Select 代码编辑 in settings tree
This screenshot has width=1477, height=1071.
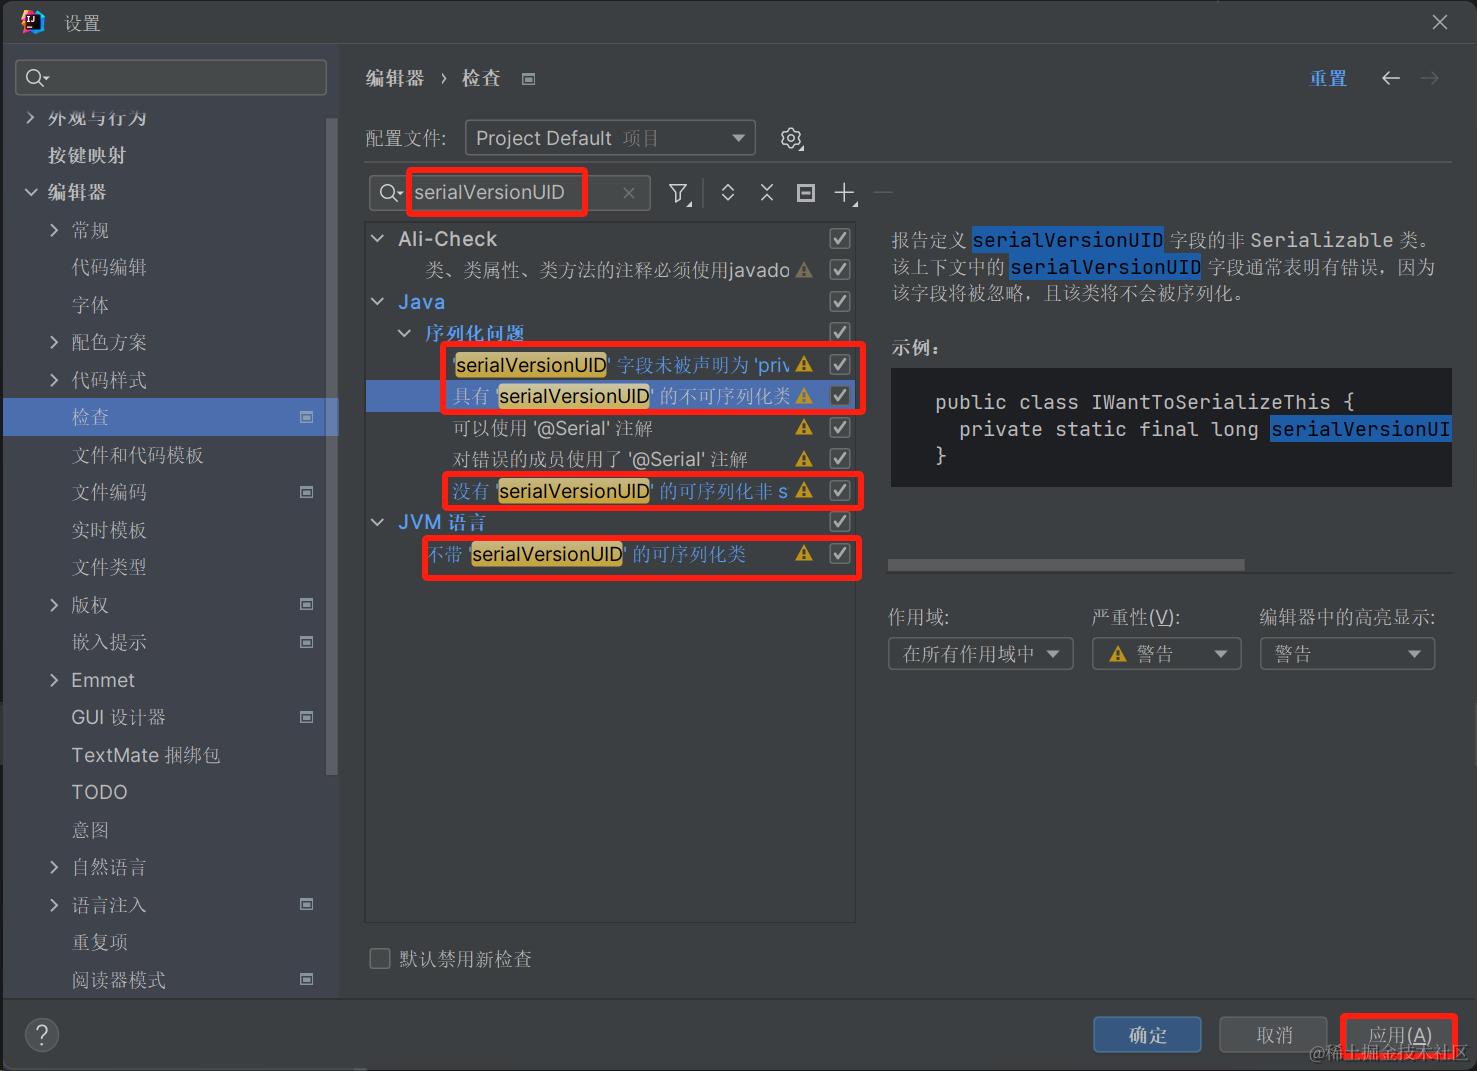tap(109, 267)
